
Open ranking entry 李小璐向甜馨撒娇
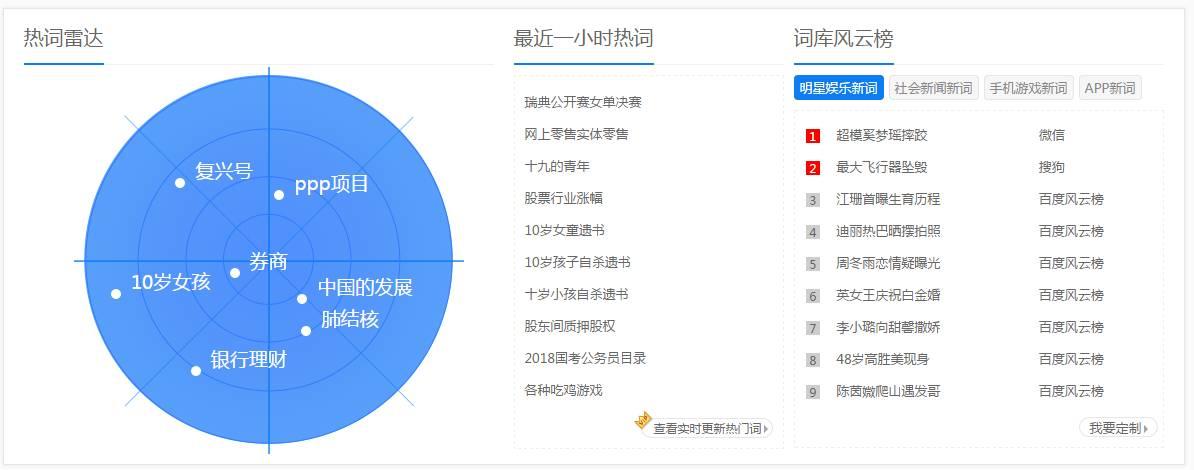pyautogui.click(x=888, y=328)
